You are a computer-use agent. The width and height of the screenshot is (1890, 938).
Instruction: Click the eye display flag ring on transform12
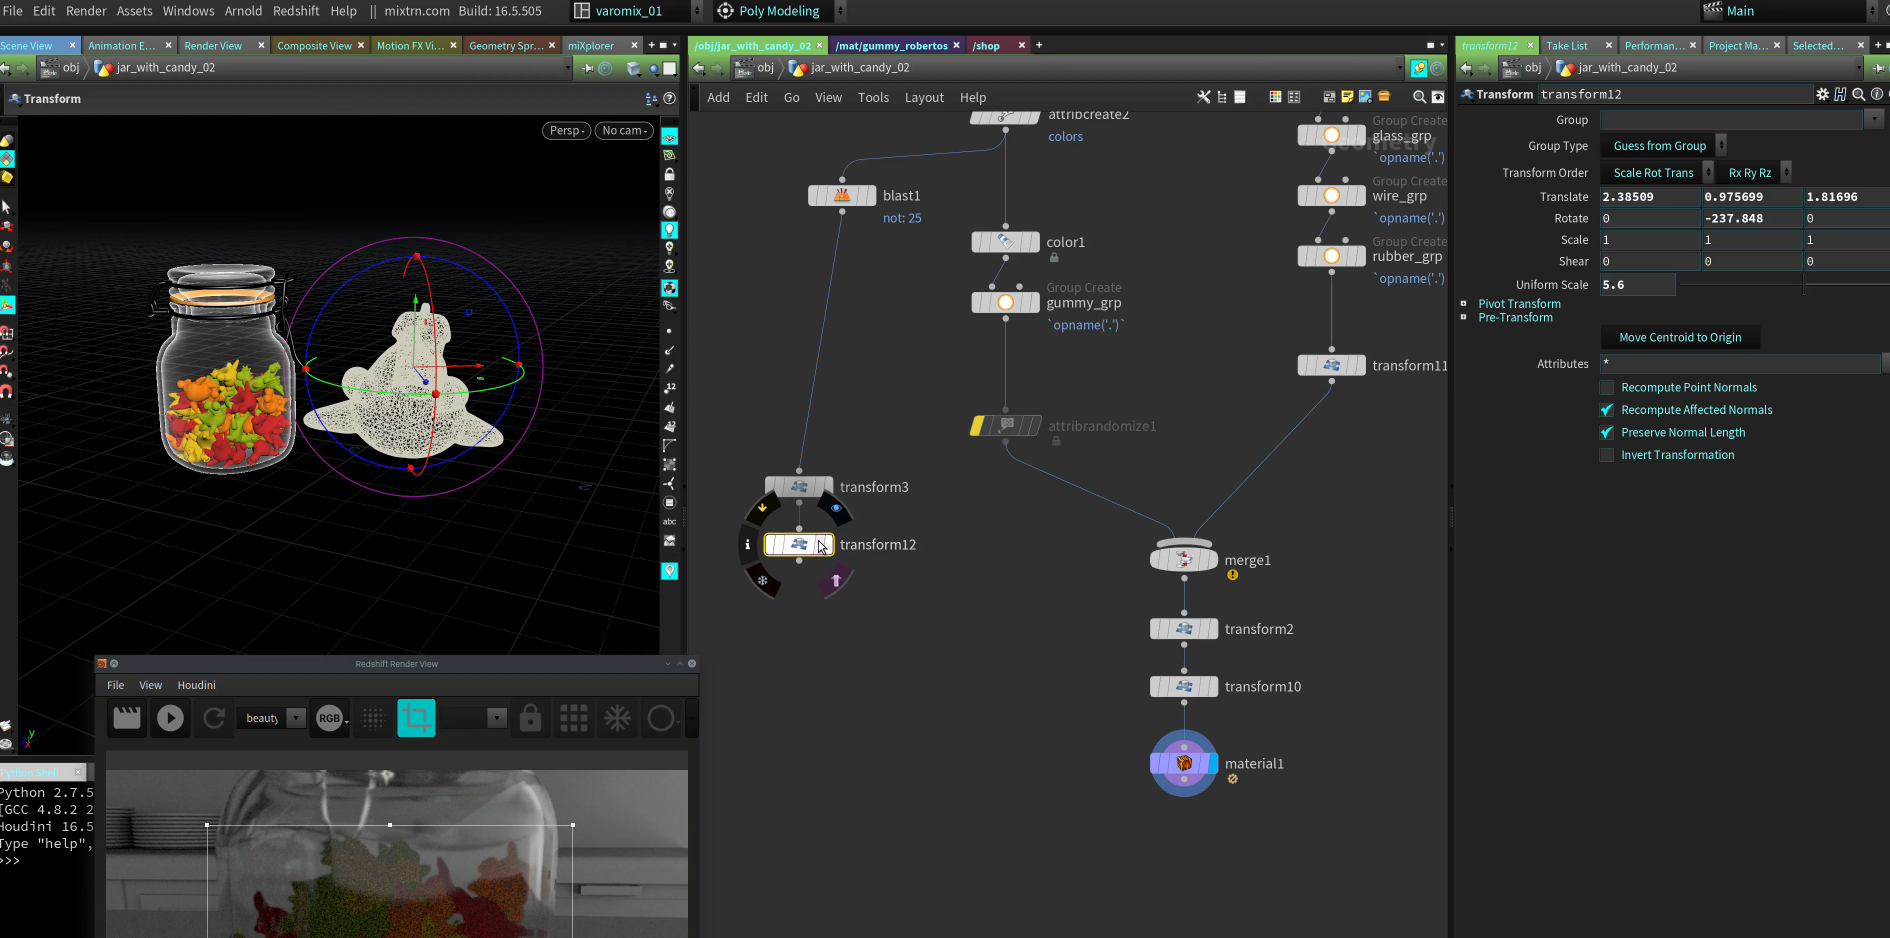(x=836, y=508)
